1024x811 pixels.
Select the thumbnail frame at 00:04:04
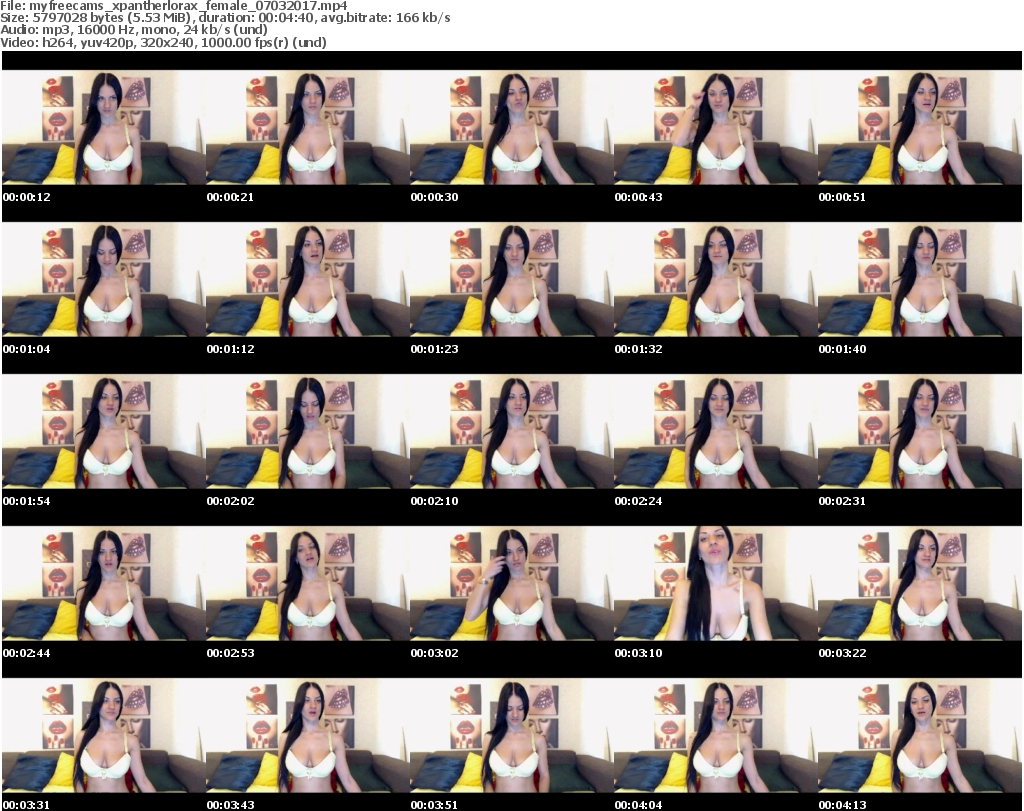pos(716,736)
